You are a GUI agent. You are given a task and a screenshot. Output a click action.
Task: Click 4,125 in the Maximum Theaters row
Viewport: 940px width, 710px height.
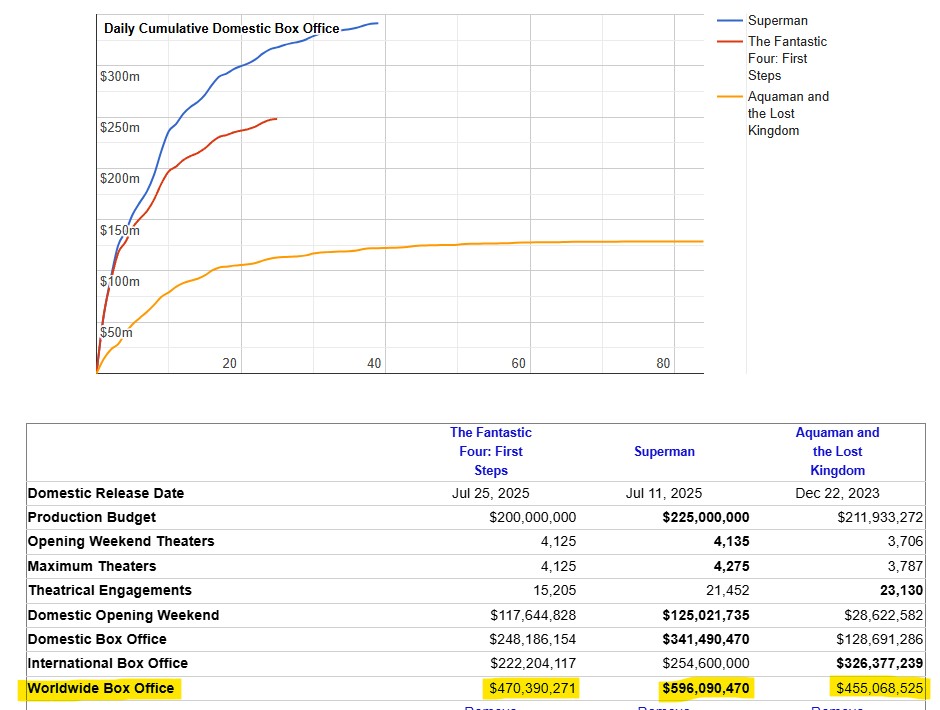click(x=558, y=566)
